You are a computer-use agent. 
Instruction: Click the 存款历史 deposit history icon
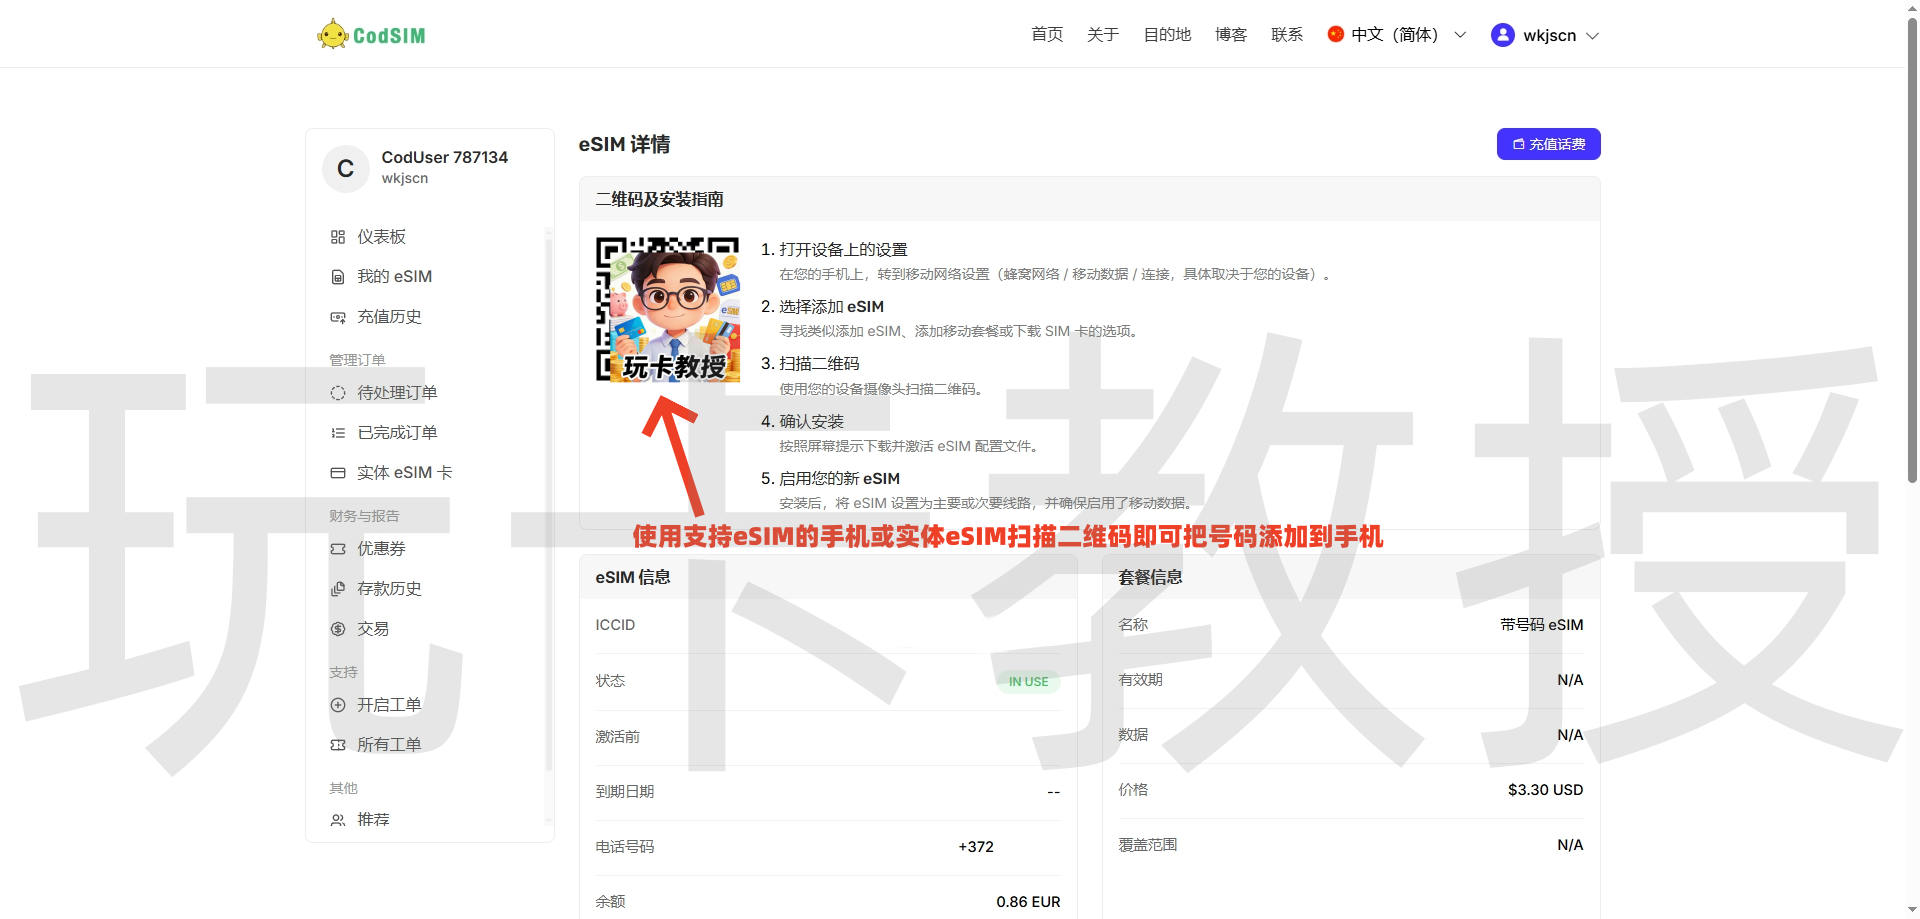pos(338,589)
